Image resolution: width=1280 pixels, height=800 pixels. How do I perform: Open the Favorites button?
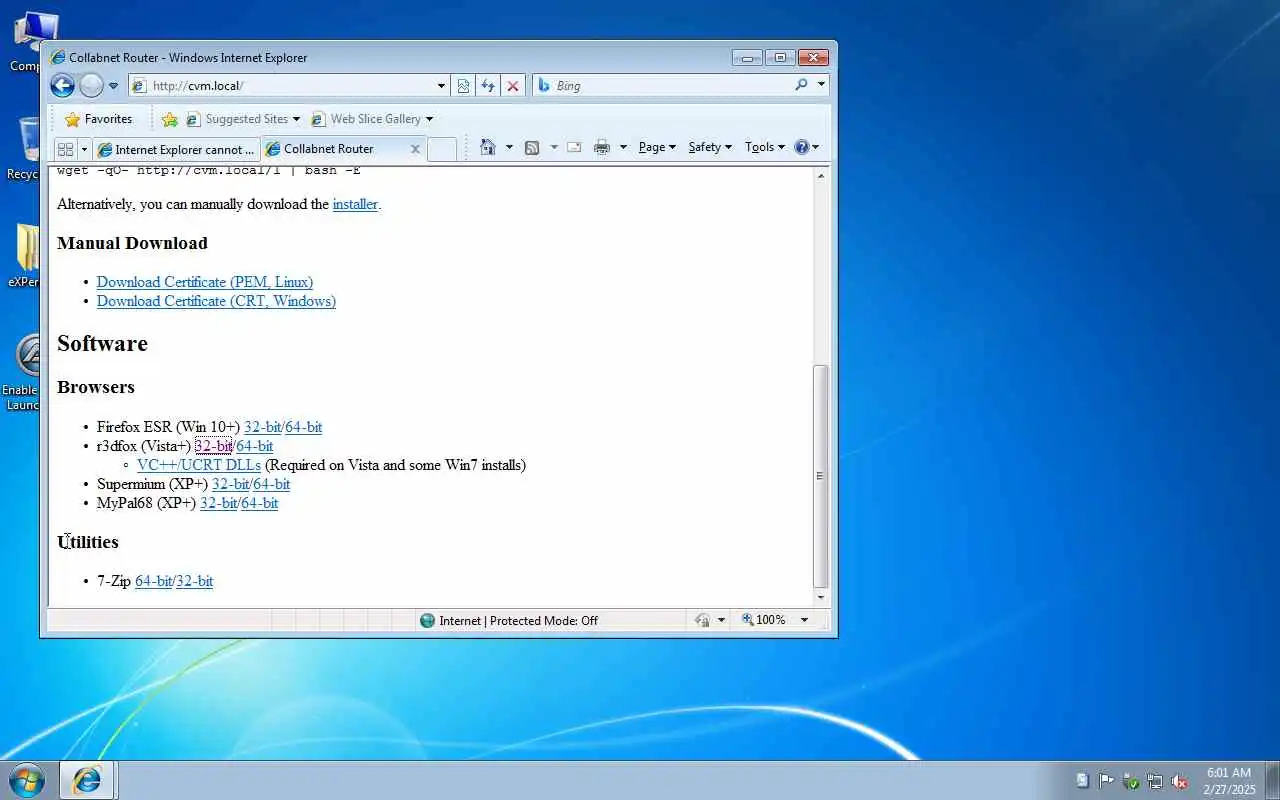(x=98, y=119)
